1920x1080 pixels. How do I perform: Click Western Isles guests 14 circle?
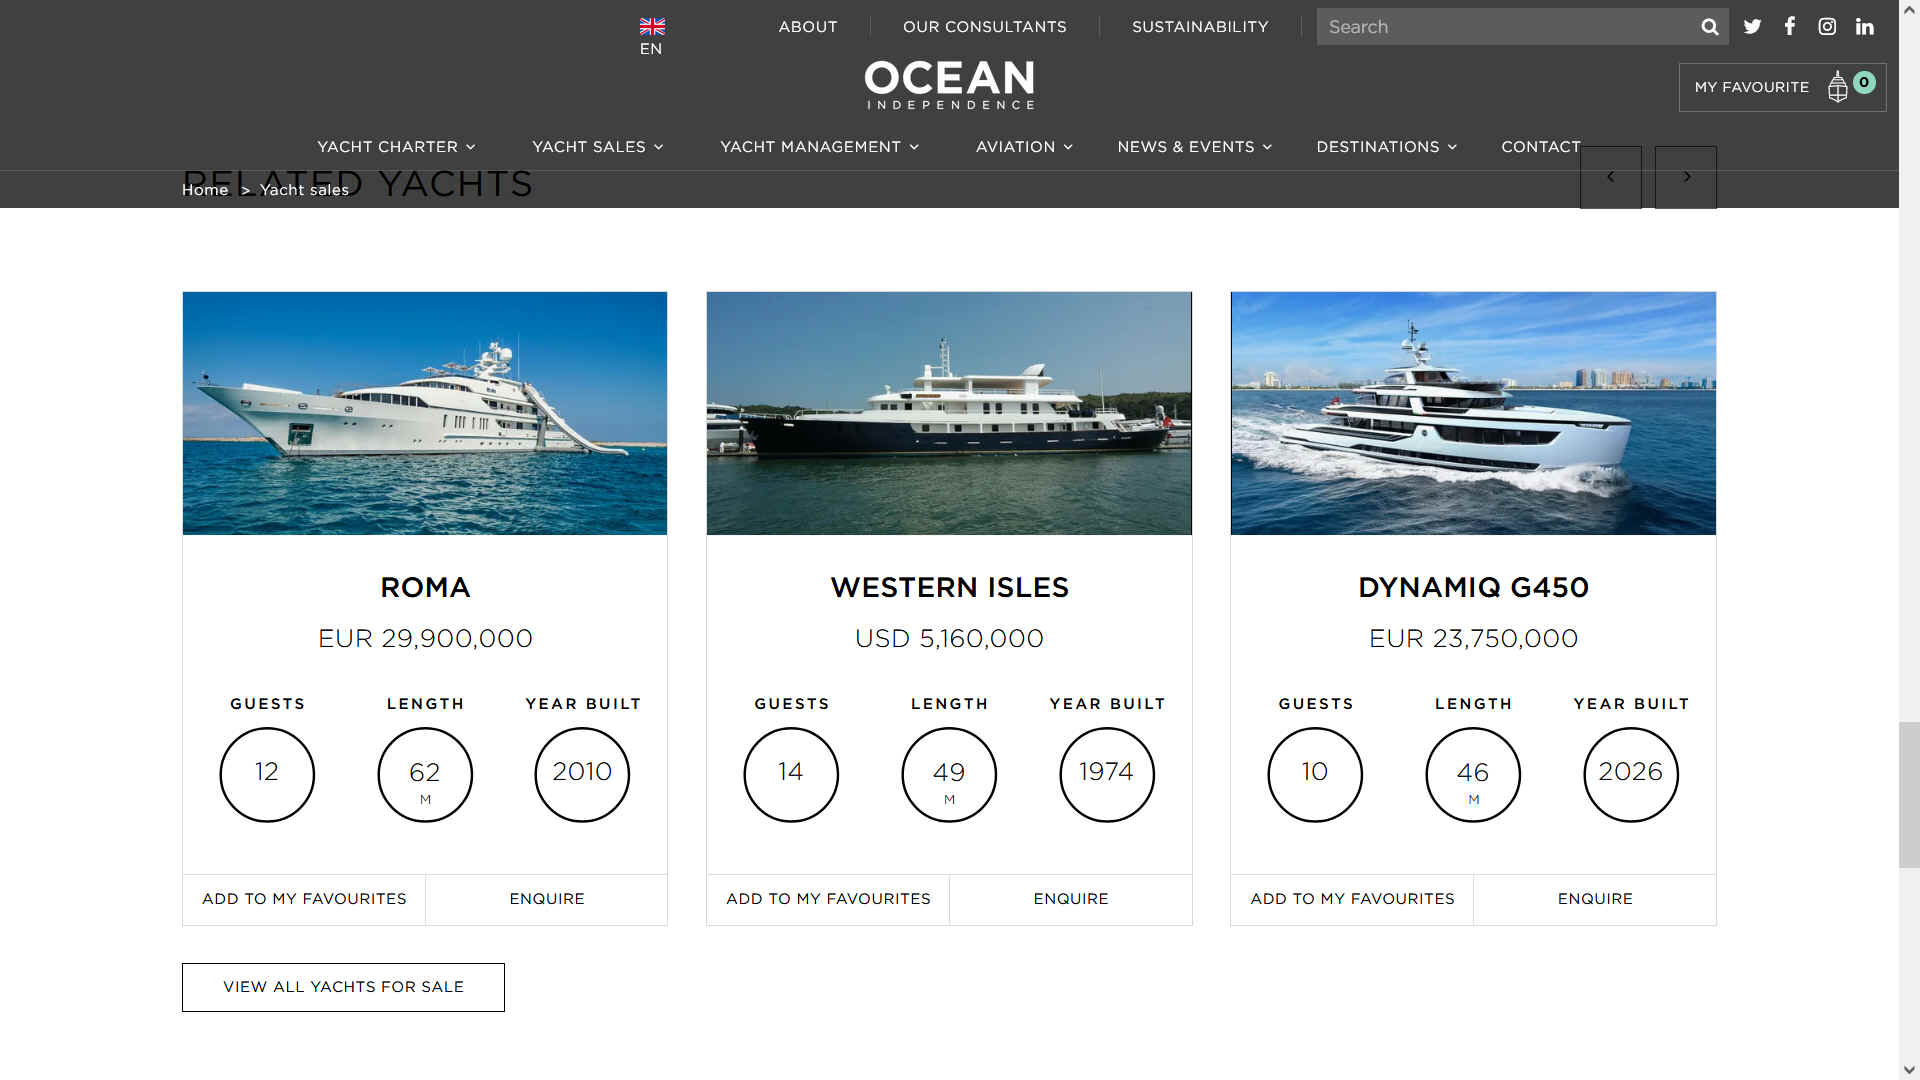tap(791, 775)
